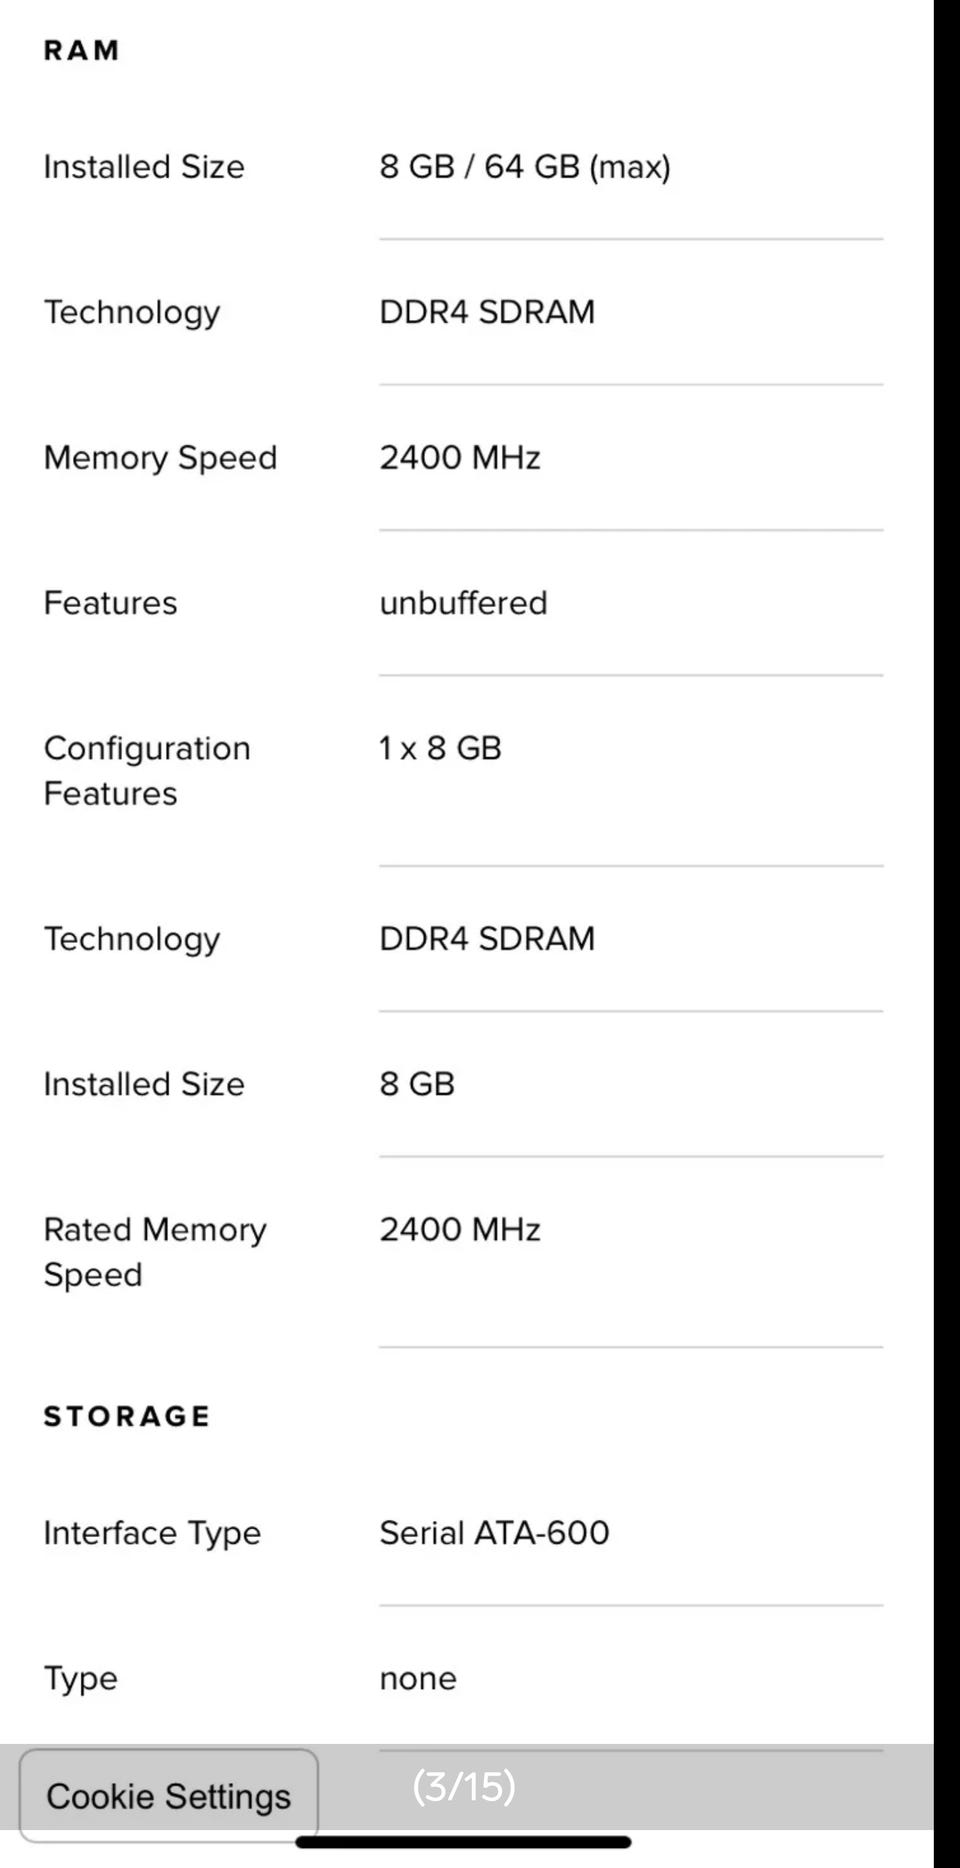Tap the standalone 8 GB installed size value
The height and width of the screenshot is (1868, 960).
pos(417,1083)
